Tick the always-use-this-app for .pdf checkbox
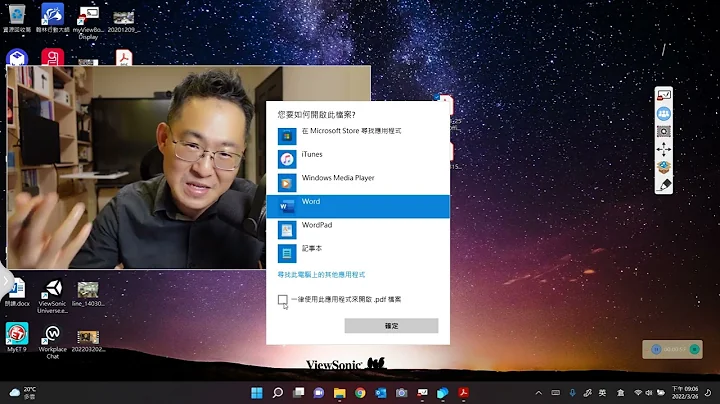 (x=282, y=299)
